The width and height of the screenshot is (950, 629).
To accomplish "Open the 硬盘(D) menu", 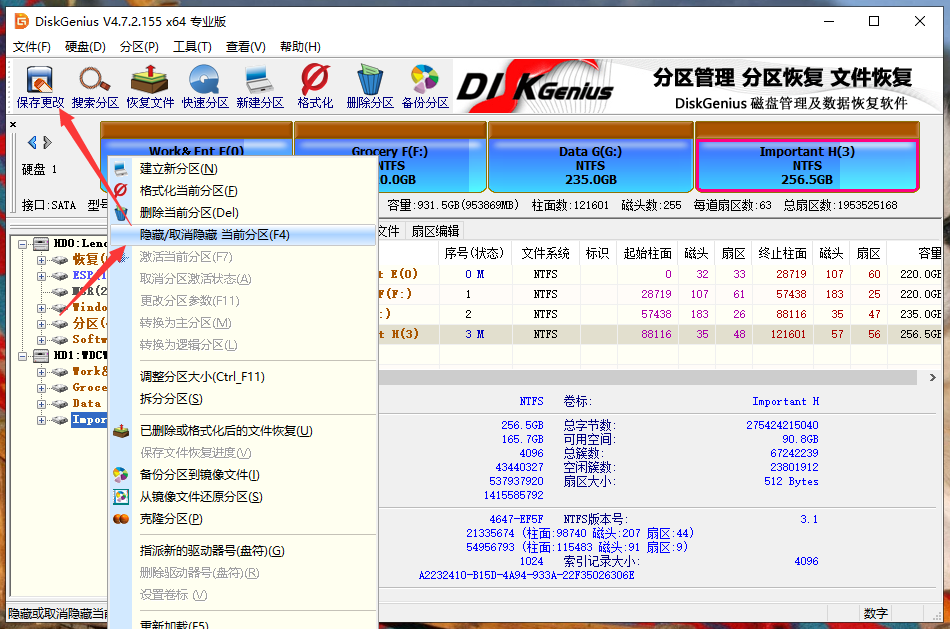I will [x=85, y=47].
